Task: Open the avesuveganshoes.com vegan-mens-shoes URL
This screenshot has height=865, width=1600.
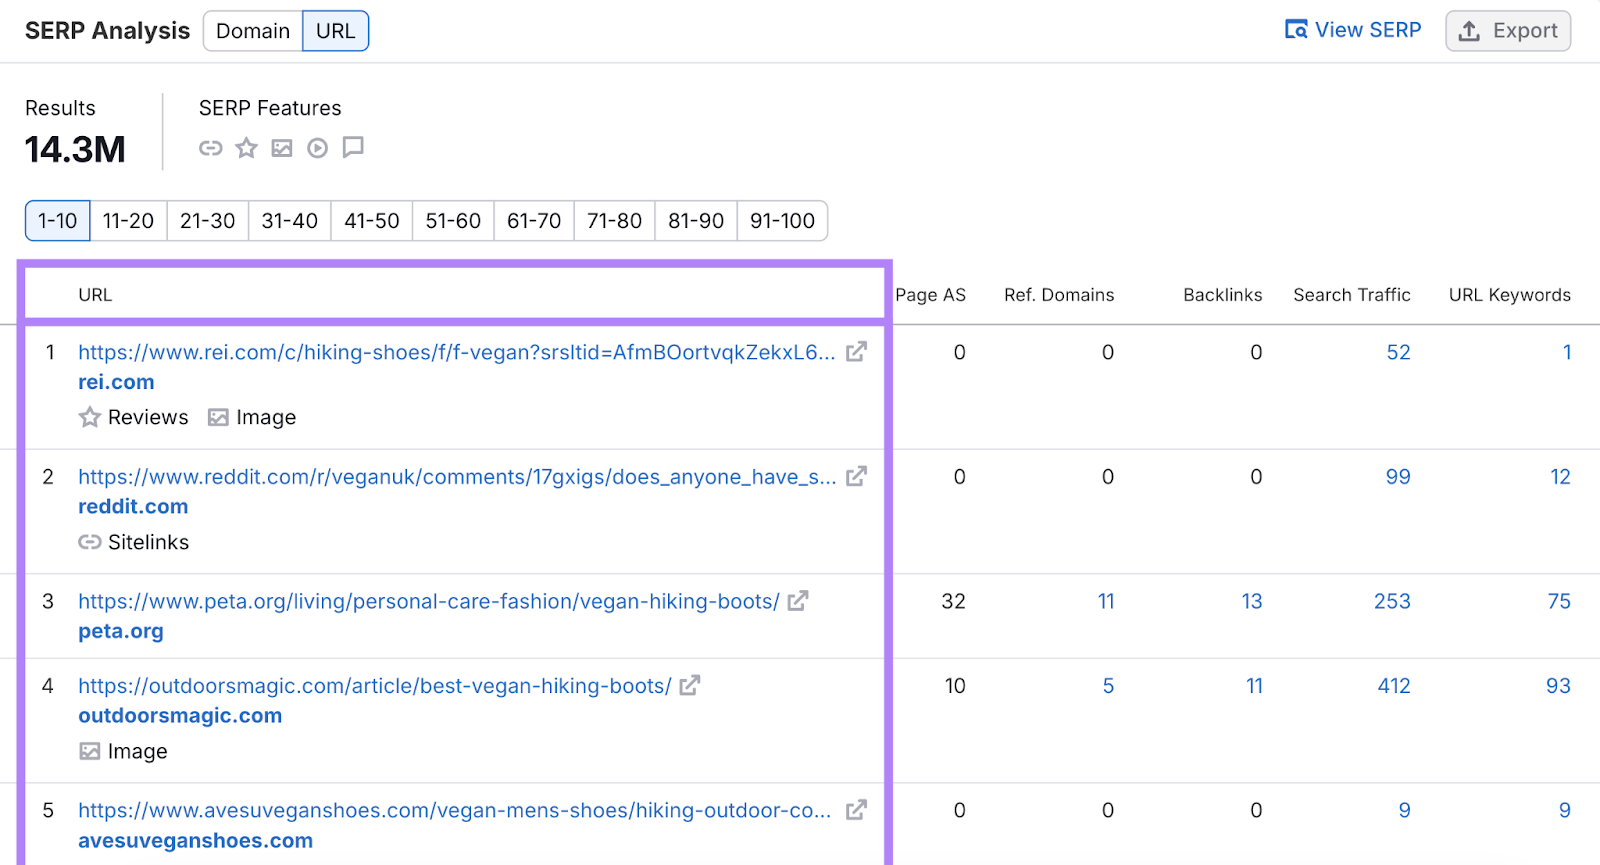Action: click(x=455, y=810)
